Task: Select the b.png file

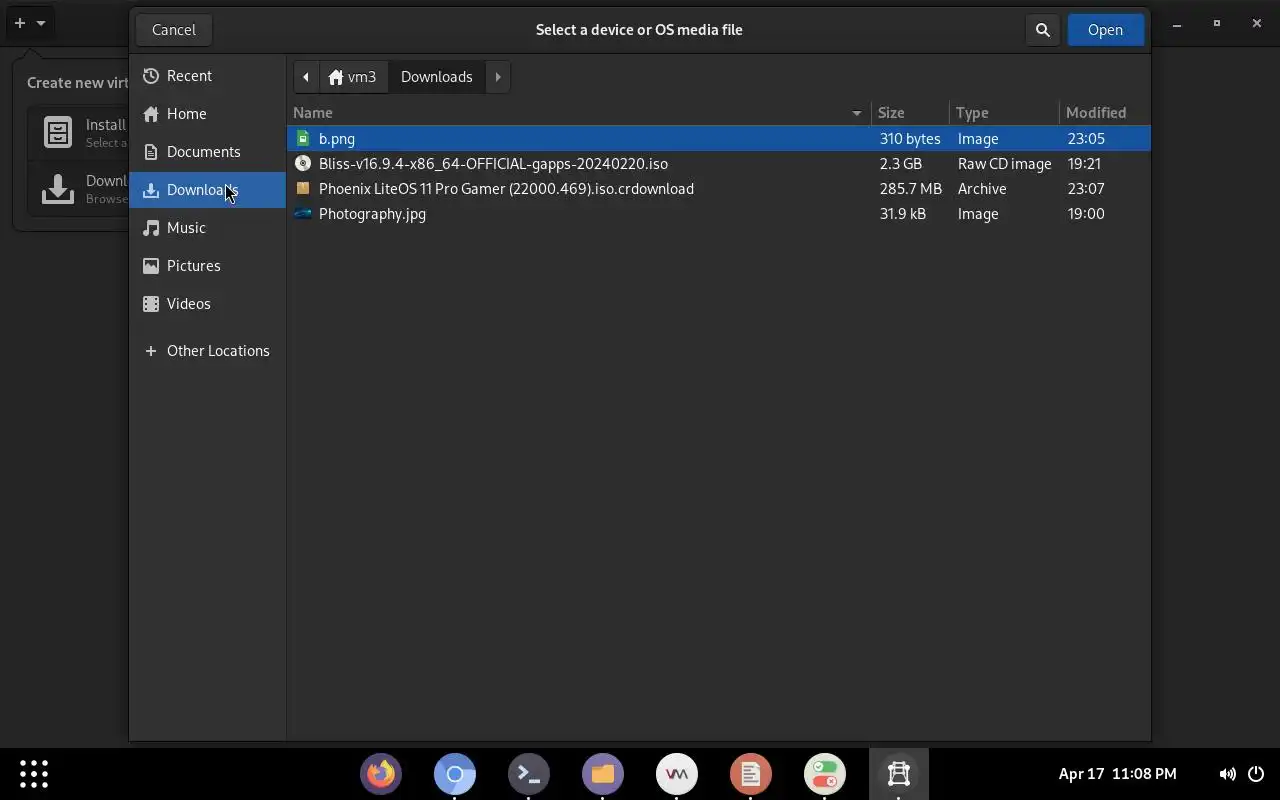Action: click(719, 139)
